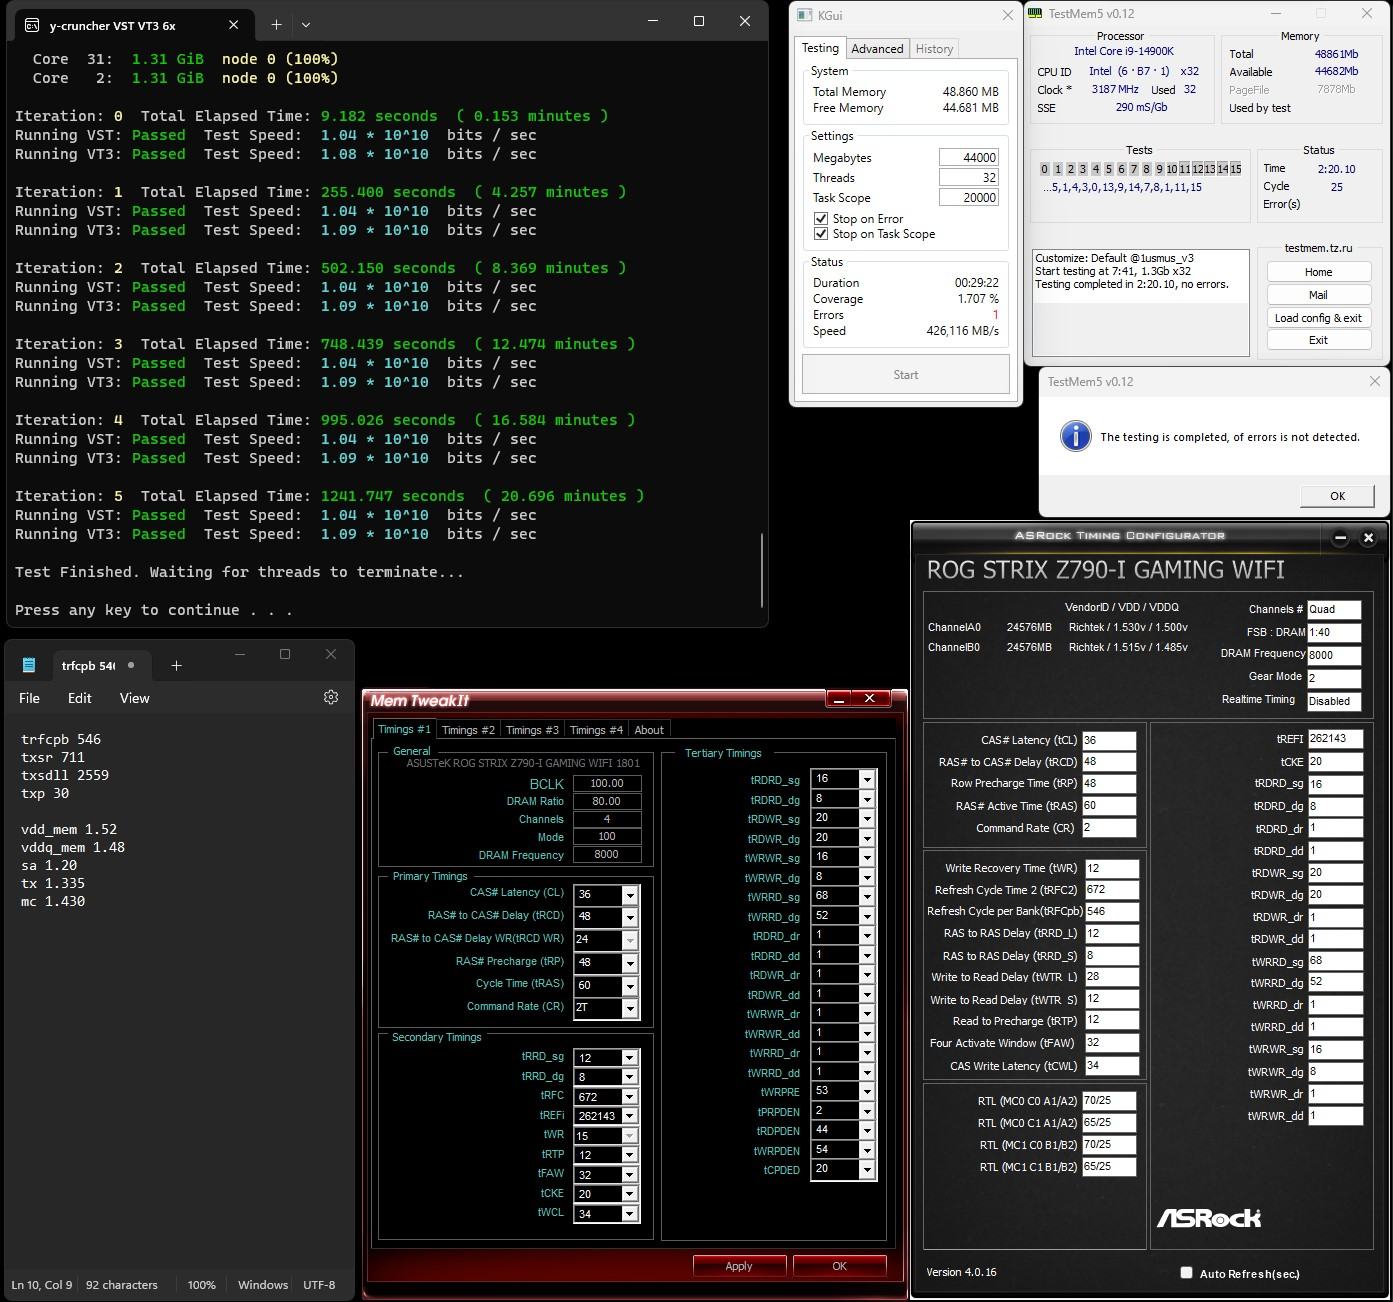
Task: Expand tCPDED dropdown in Mem TweakIt
Action: [867, 1170]
